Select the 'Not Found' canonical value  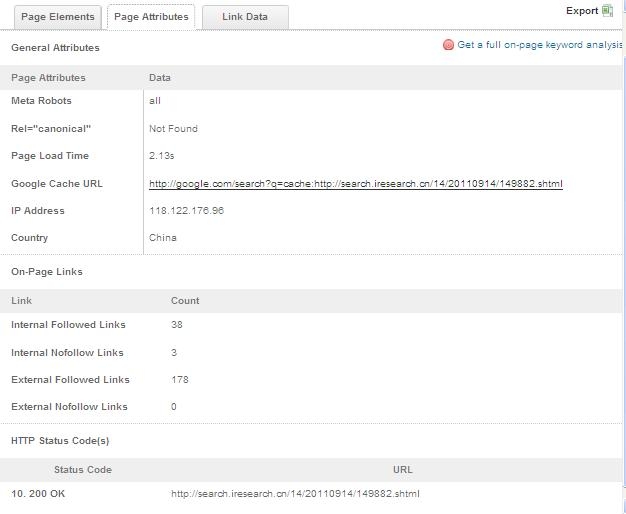click(x=173, y=129)
